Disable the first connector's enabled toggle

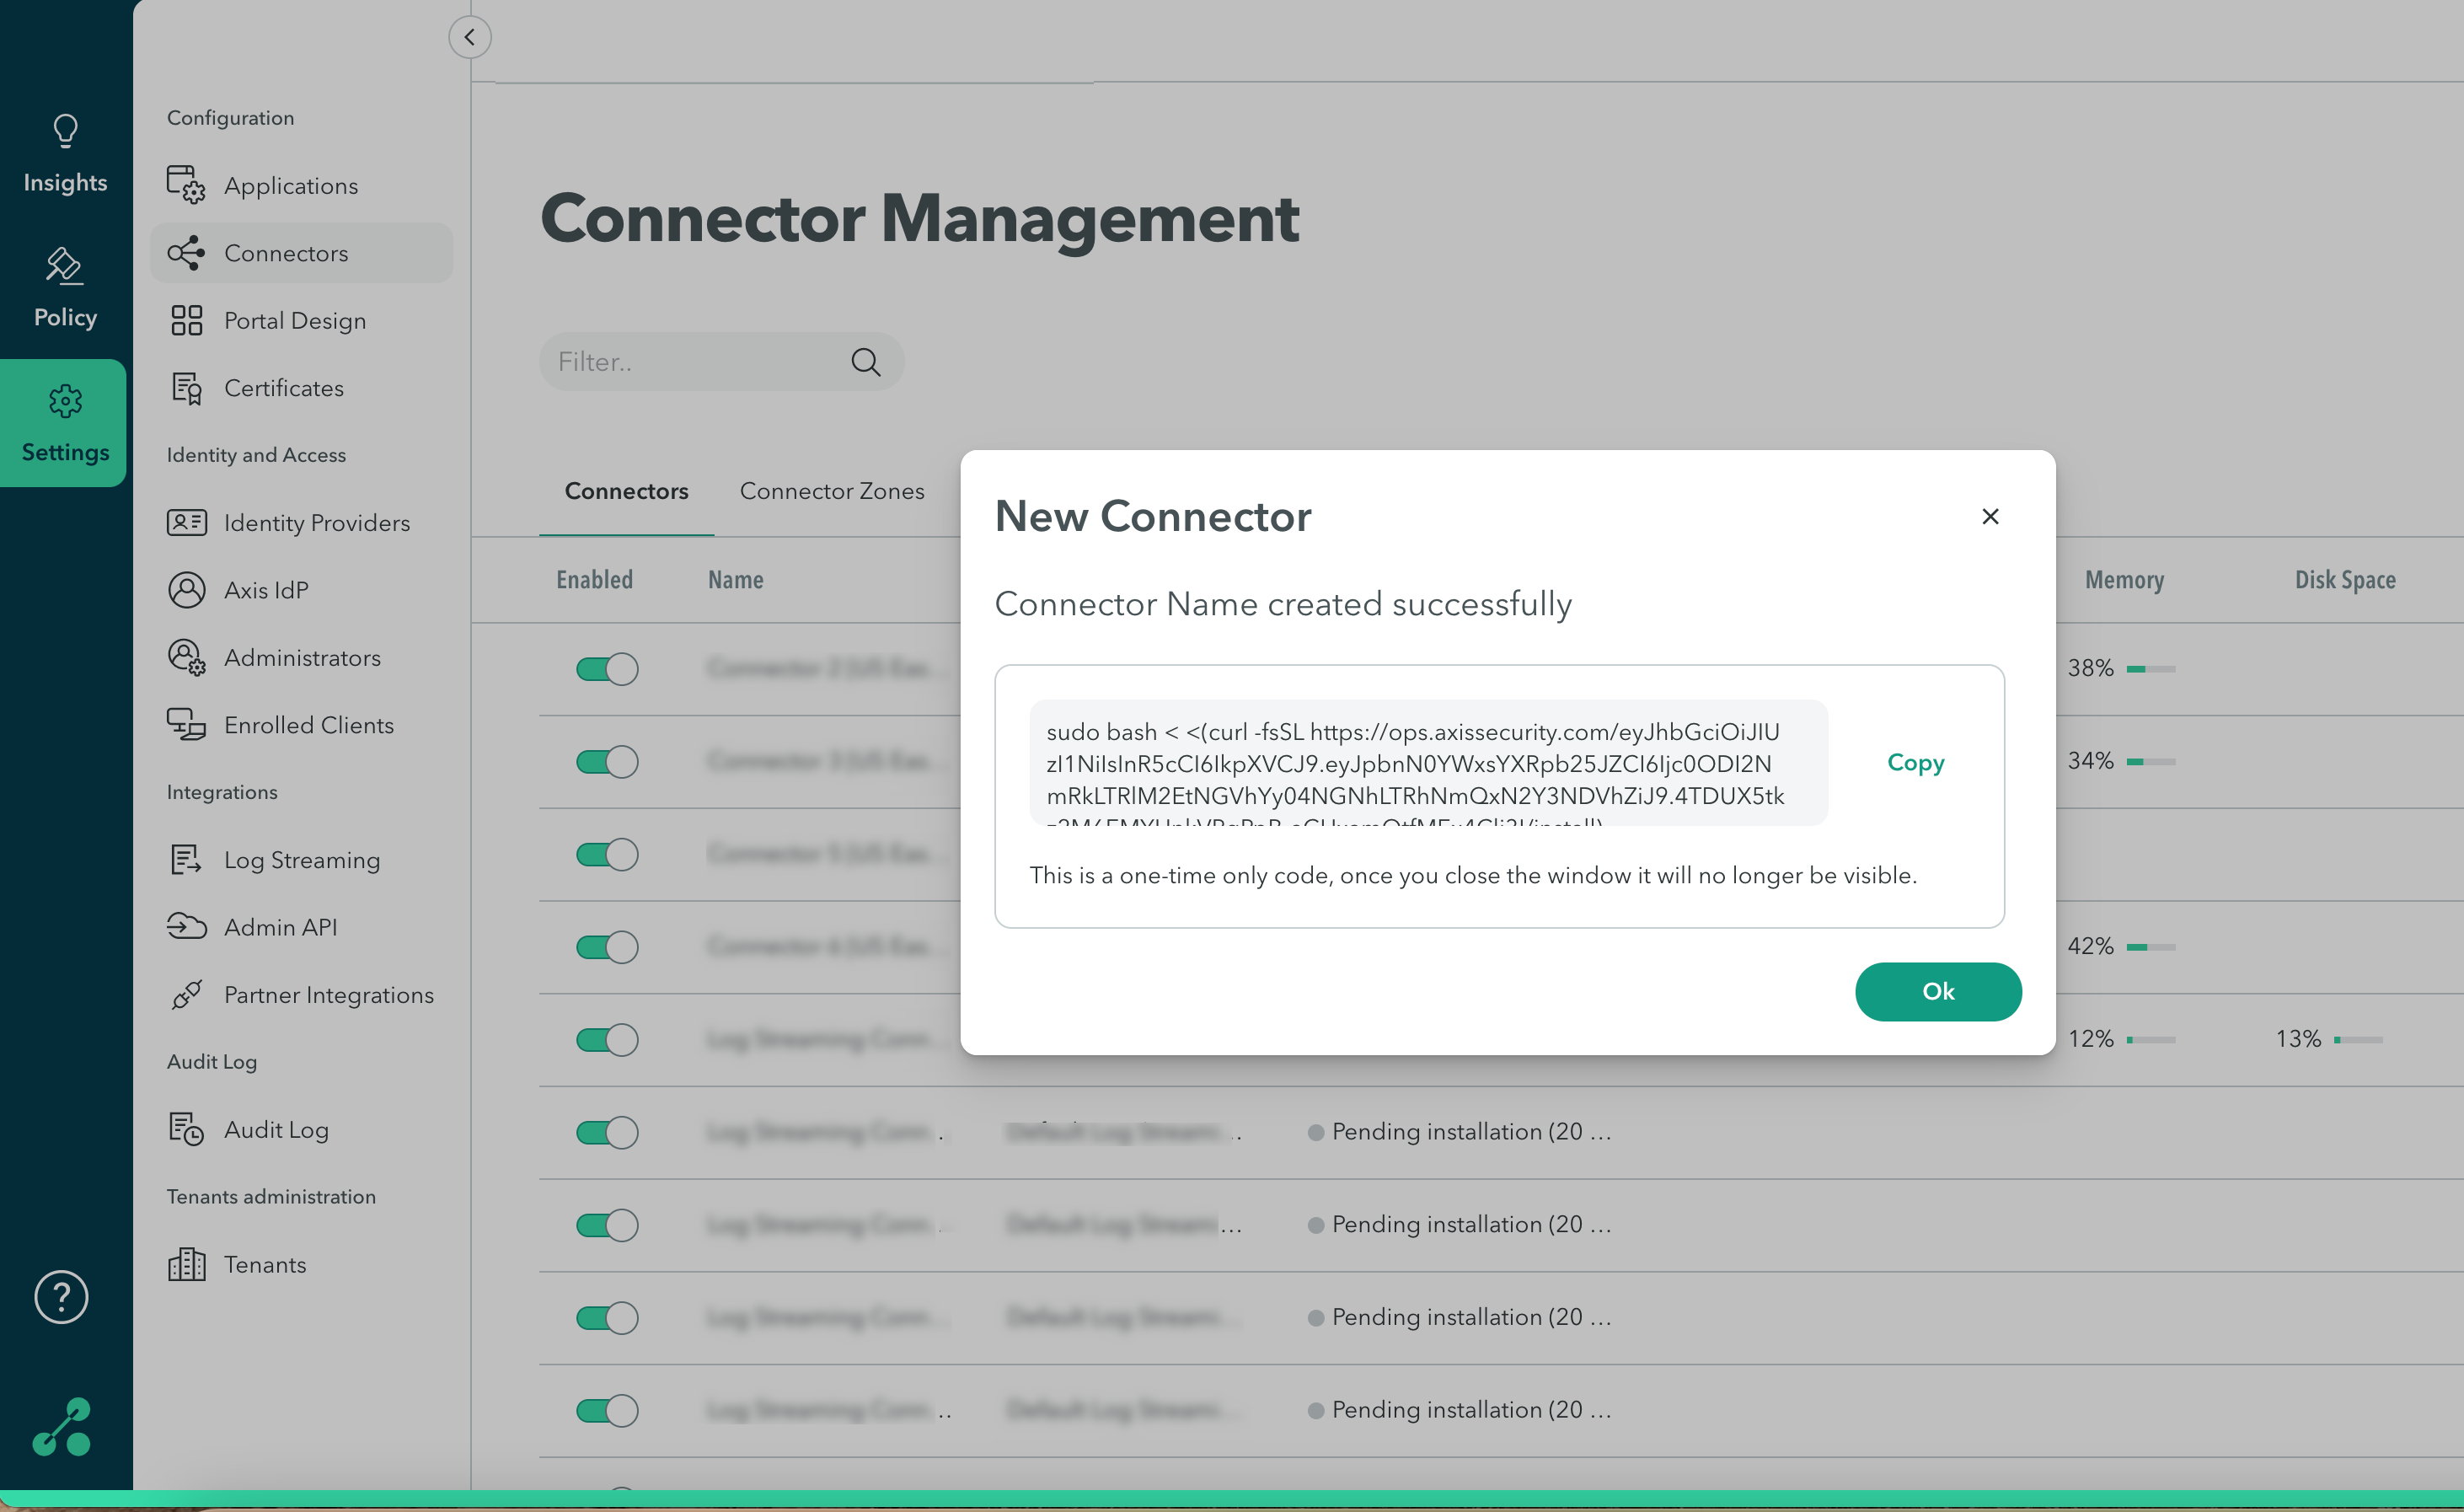pos(606,669)
